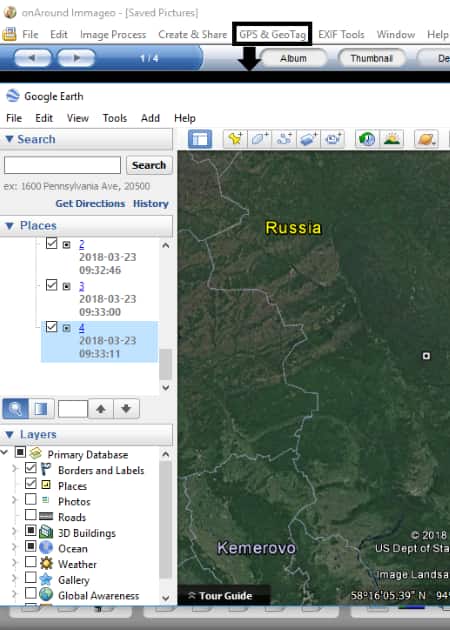The width and height of the screenshot is (450, 630).
Task: Click the Get Directions link
Action: (x=90, y=204)
